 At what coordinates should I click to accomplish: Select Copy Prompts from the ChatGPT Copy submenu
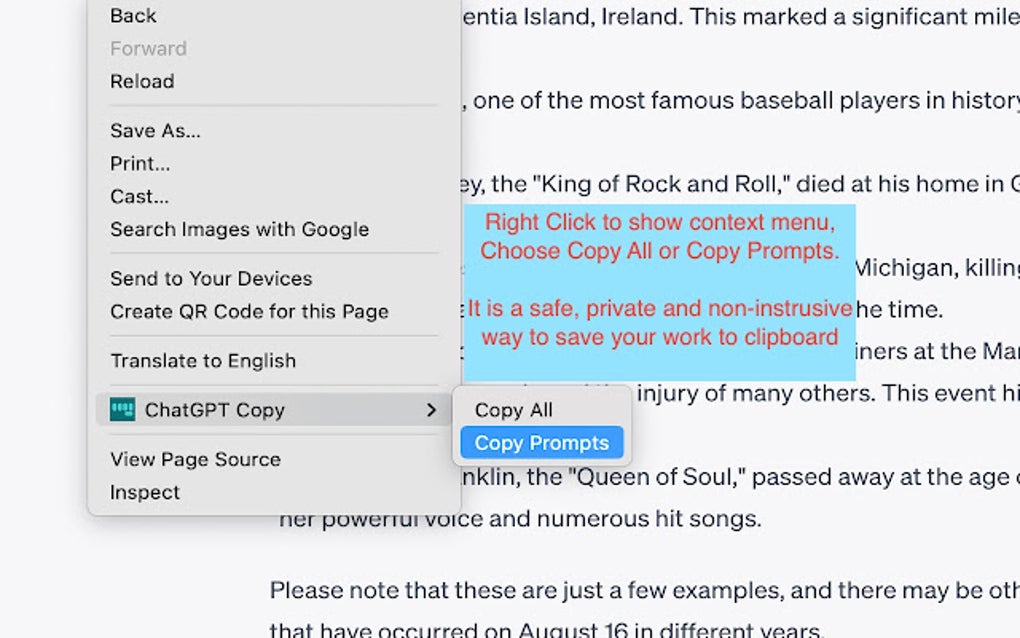541,443
